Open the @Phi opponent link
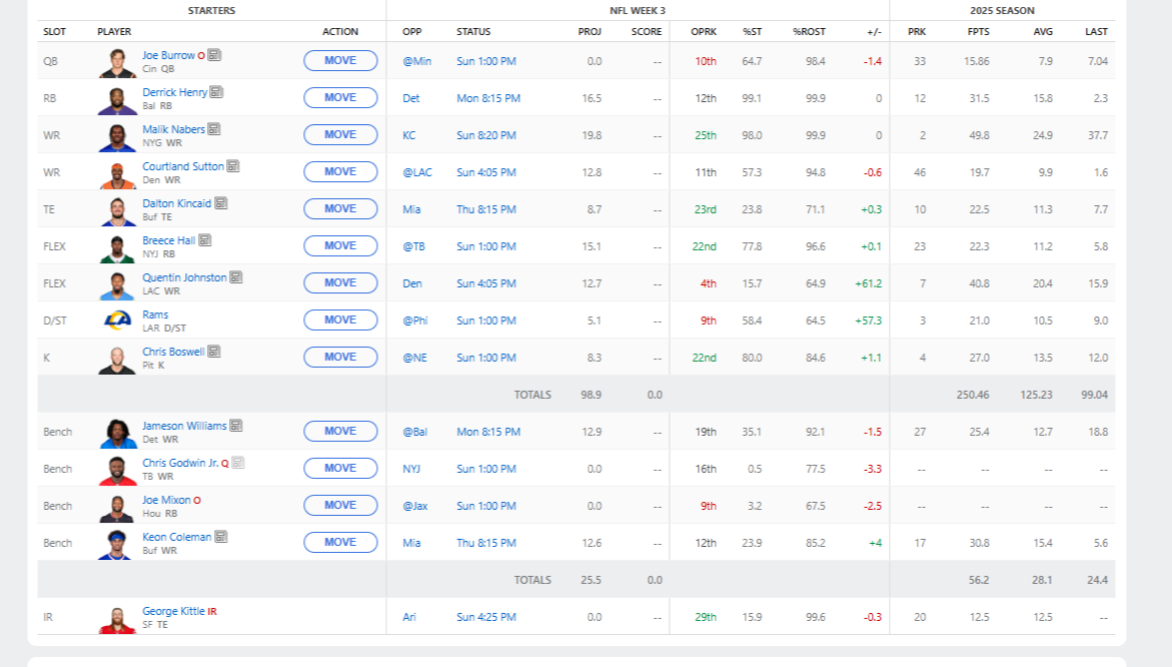Screen dimensions: 1172x667 pos(415,320)
